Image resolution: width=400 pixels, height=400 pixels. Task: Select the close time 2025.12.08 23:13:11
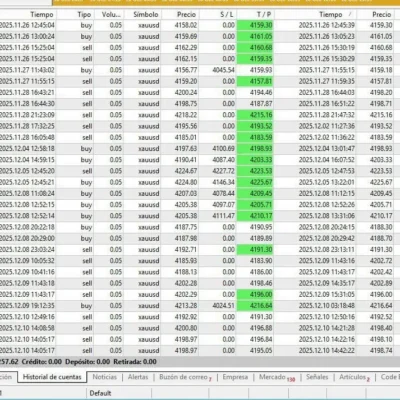pos(327,250)
